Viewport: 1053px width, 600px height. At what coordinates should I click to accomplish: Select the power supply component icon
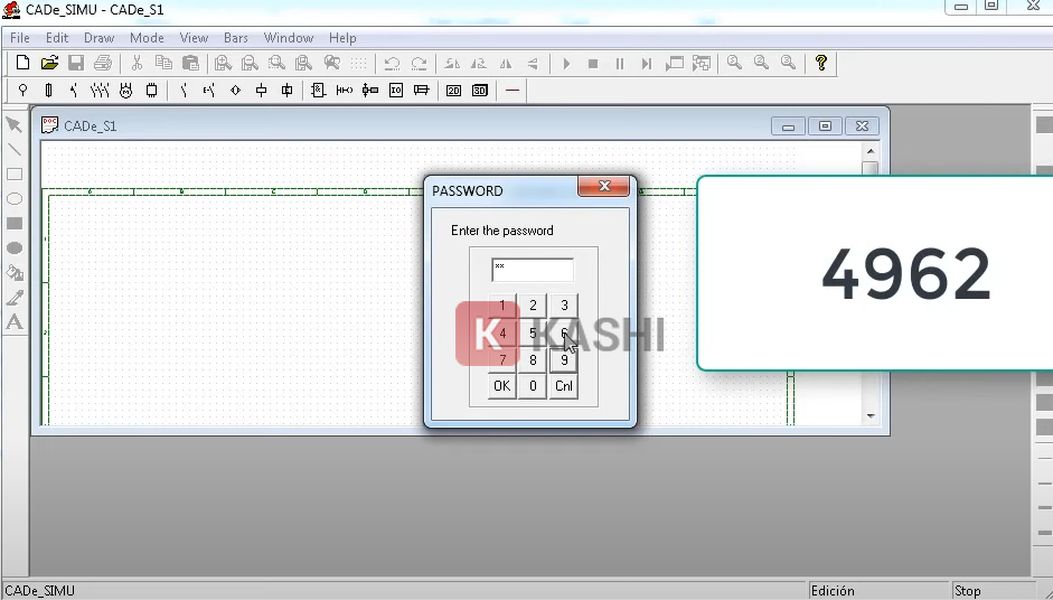(23, 90)
